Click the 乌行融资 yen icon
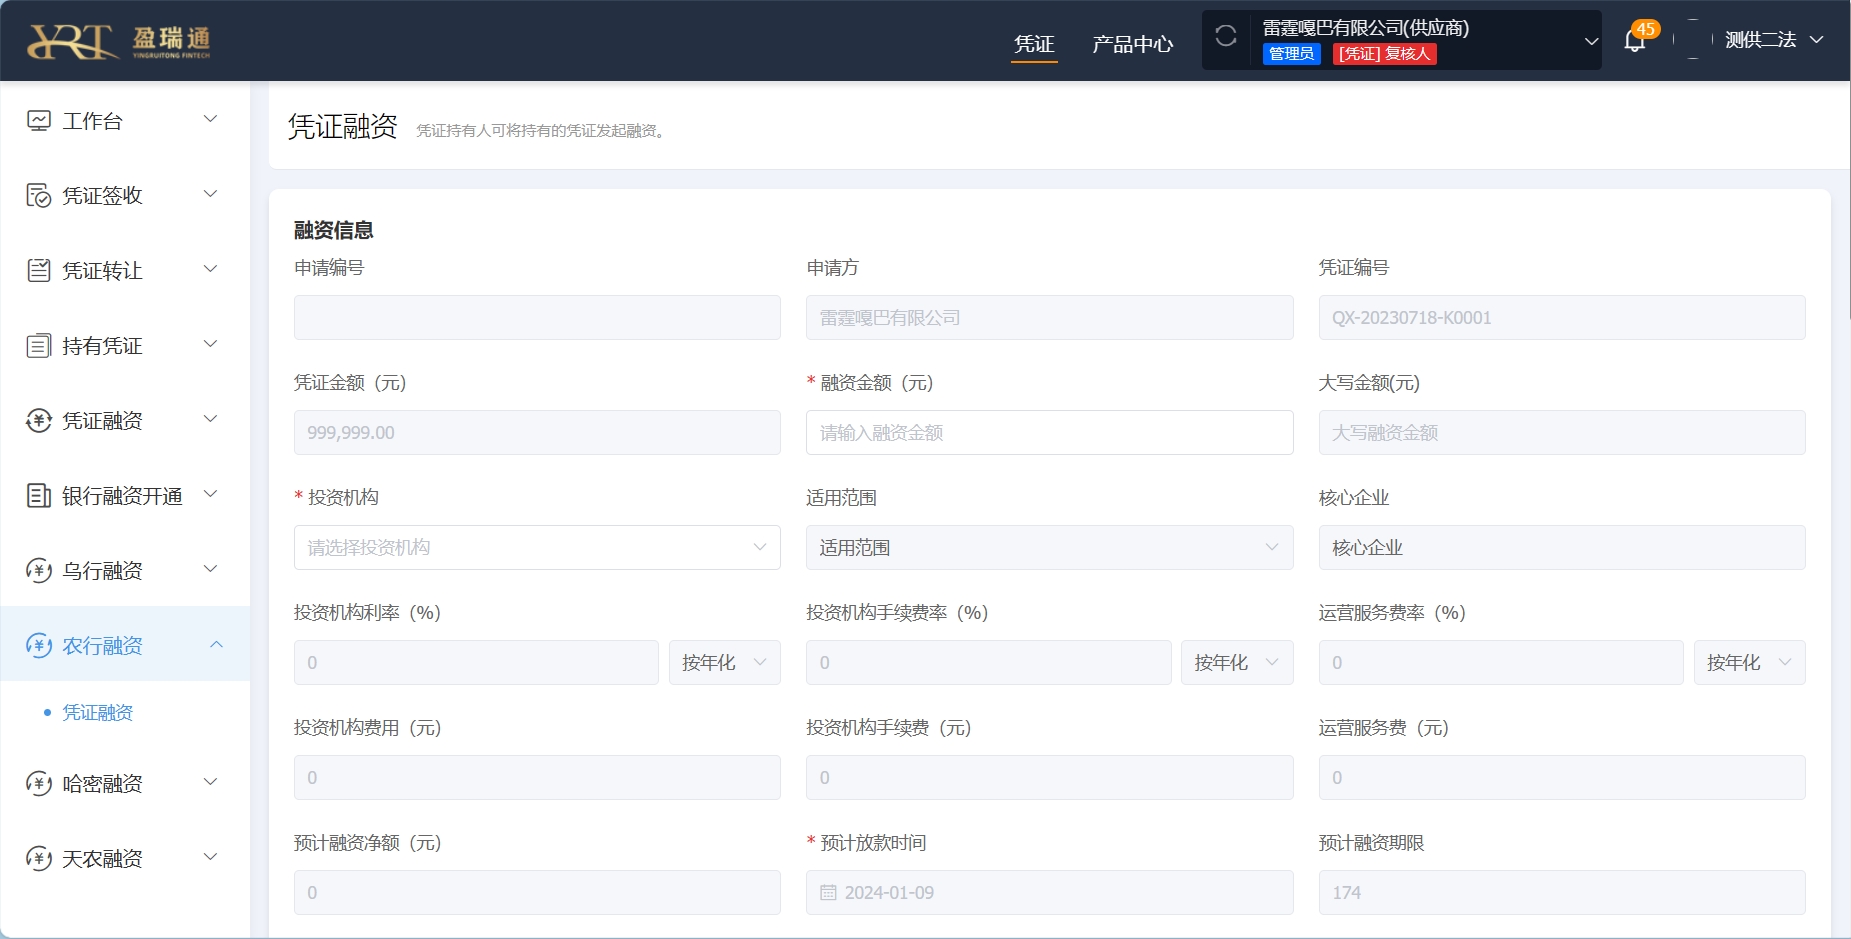Viewport: 1851px width, 939px height. pyautogui.click(x=38, y=571)
